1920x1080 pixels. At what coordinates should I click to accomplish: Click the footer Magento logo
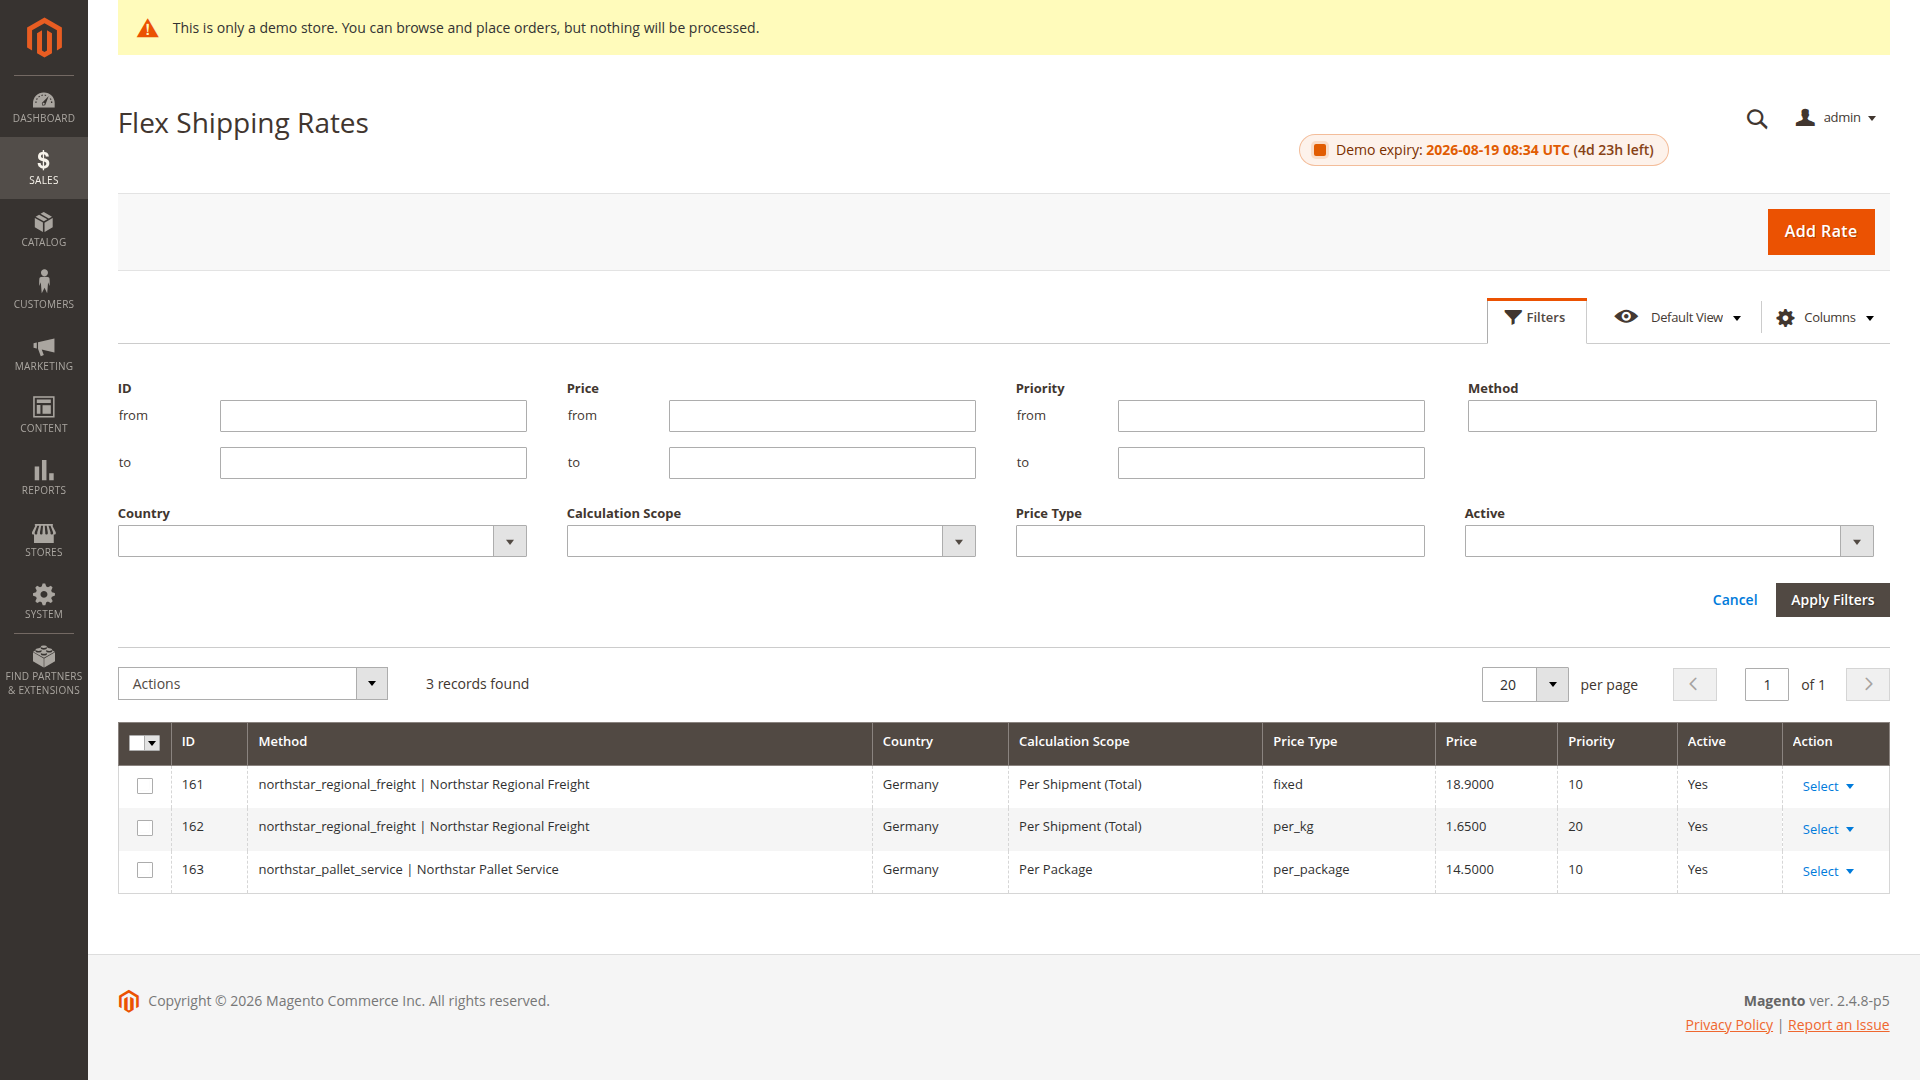(129, 1001)
